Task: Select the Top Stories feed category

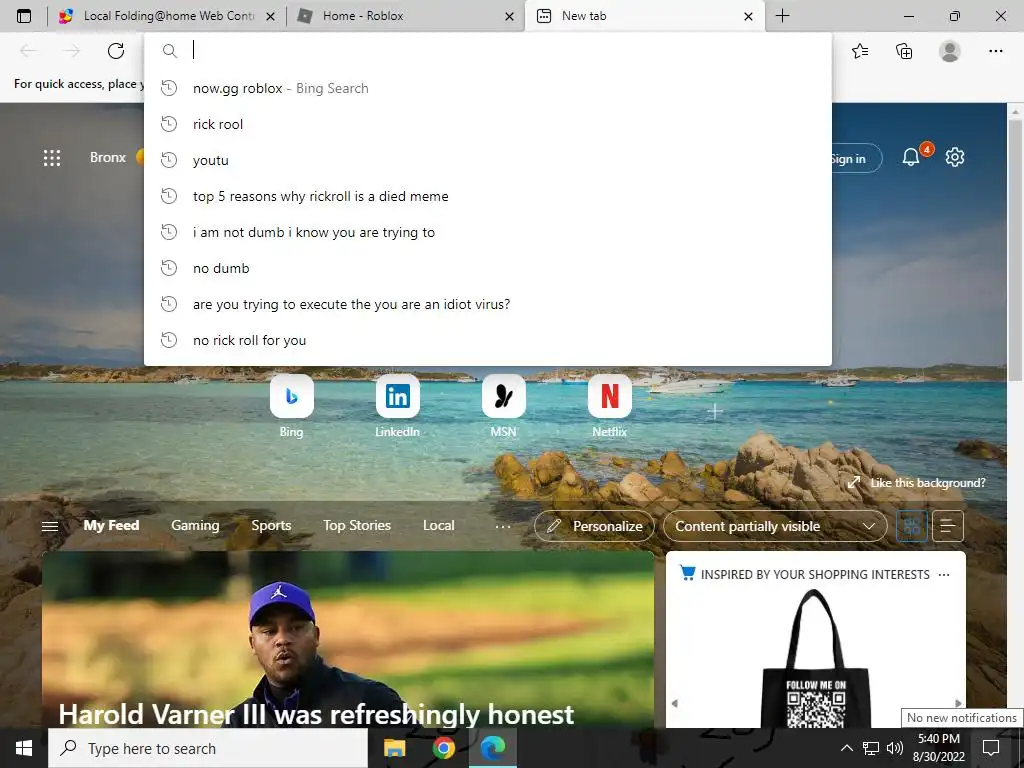Action: tap(357, 525)
